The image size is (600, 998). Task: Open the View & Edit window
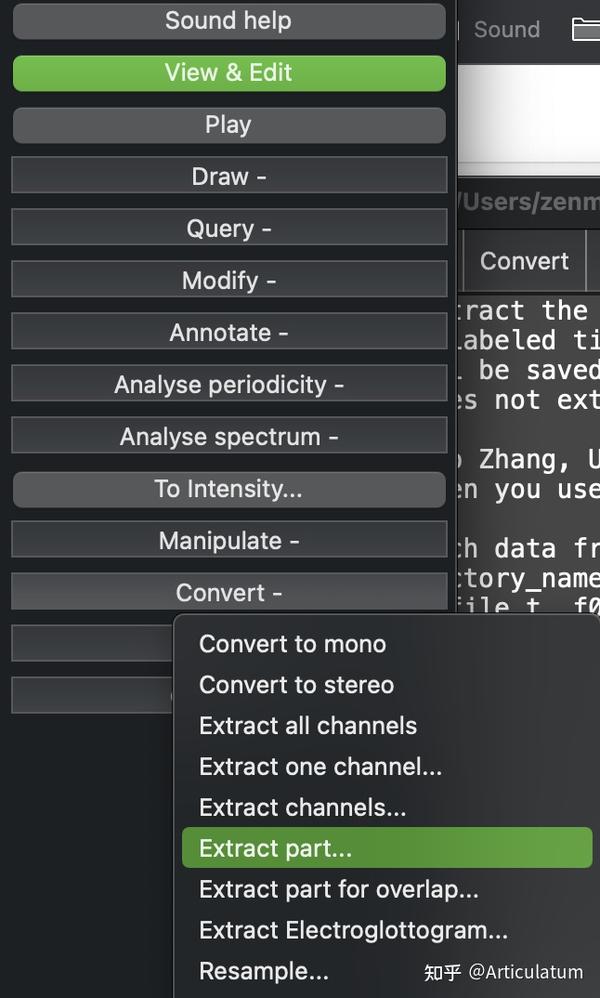(228, 73)
